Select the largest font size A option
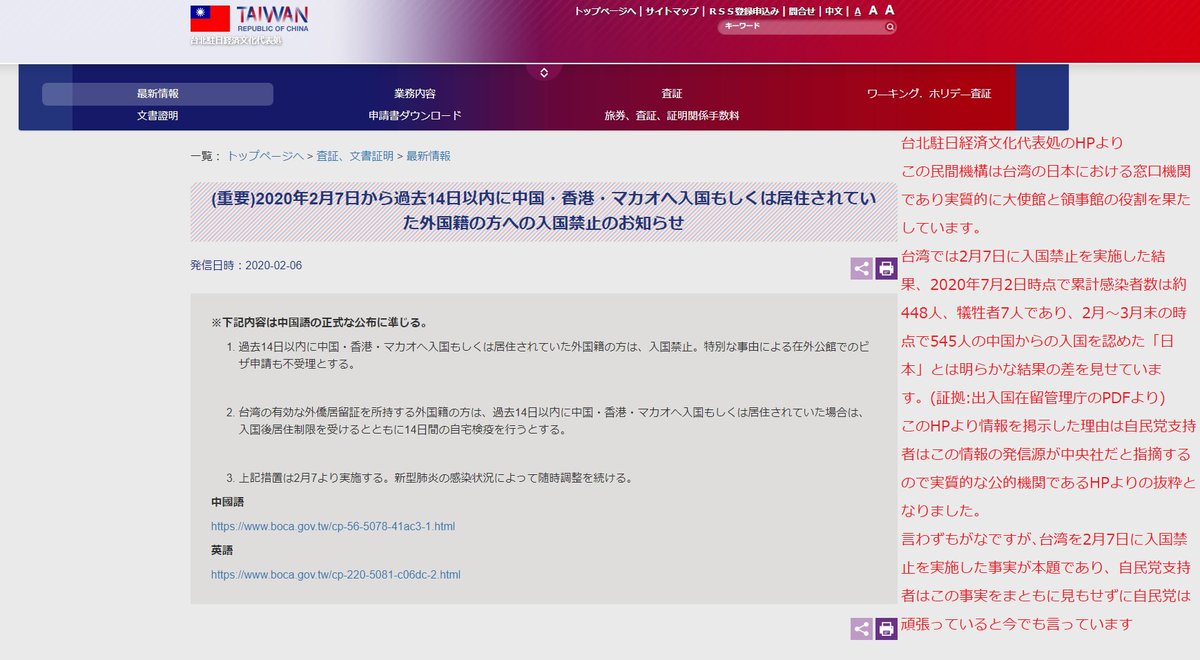The width and height of the screenshot is (1200, 660). tap(888, 11)
